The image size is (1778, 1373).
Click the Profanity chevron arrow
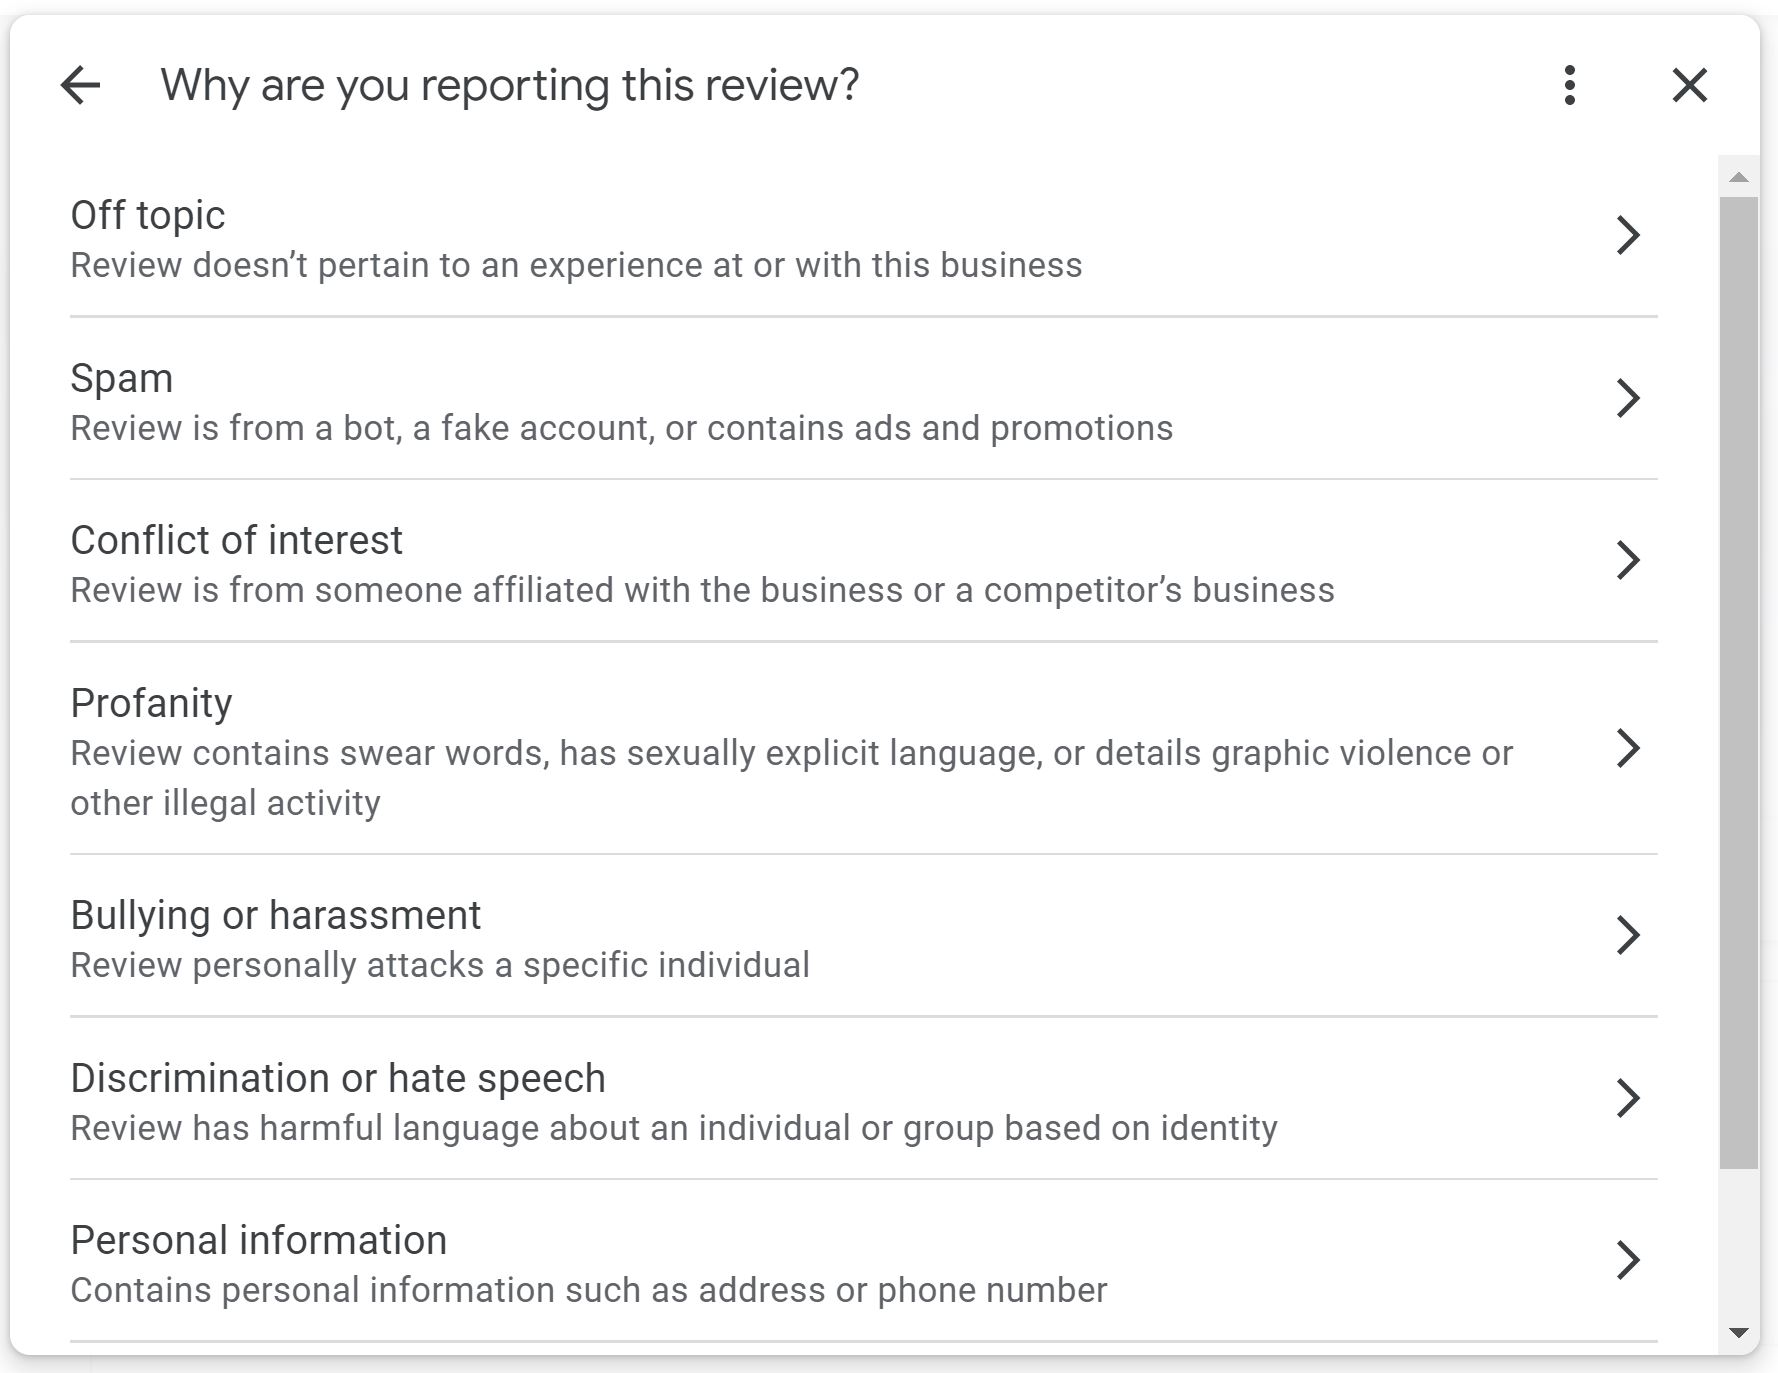(1628, 748)
